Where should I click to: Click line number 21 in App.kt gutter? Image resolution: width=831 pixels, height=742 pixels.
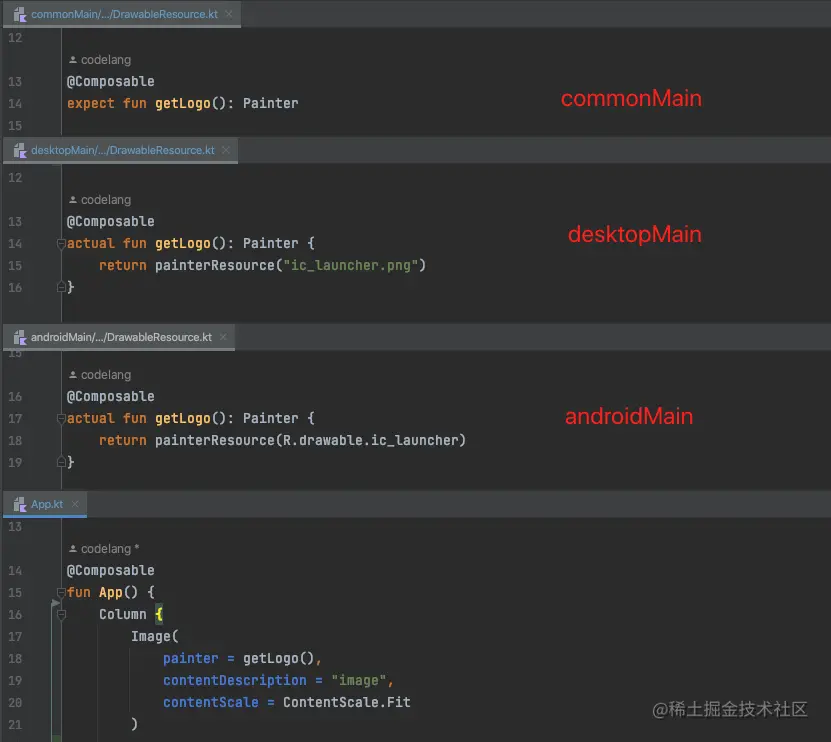15,725
